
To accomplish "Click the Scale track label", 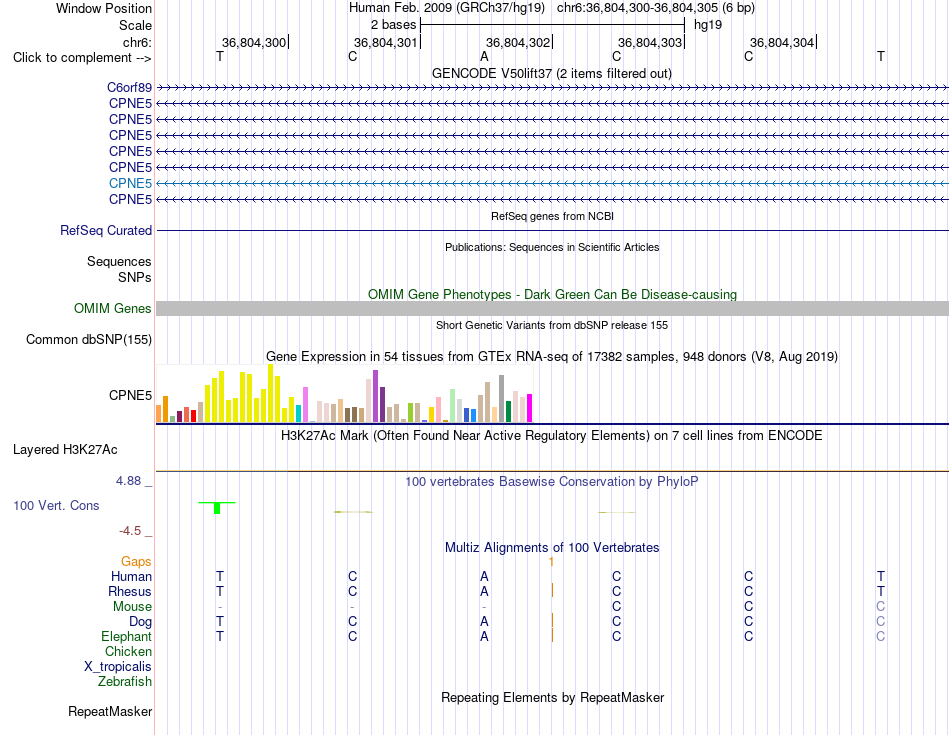I will (135, 26).
